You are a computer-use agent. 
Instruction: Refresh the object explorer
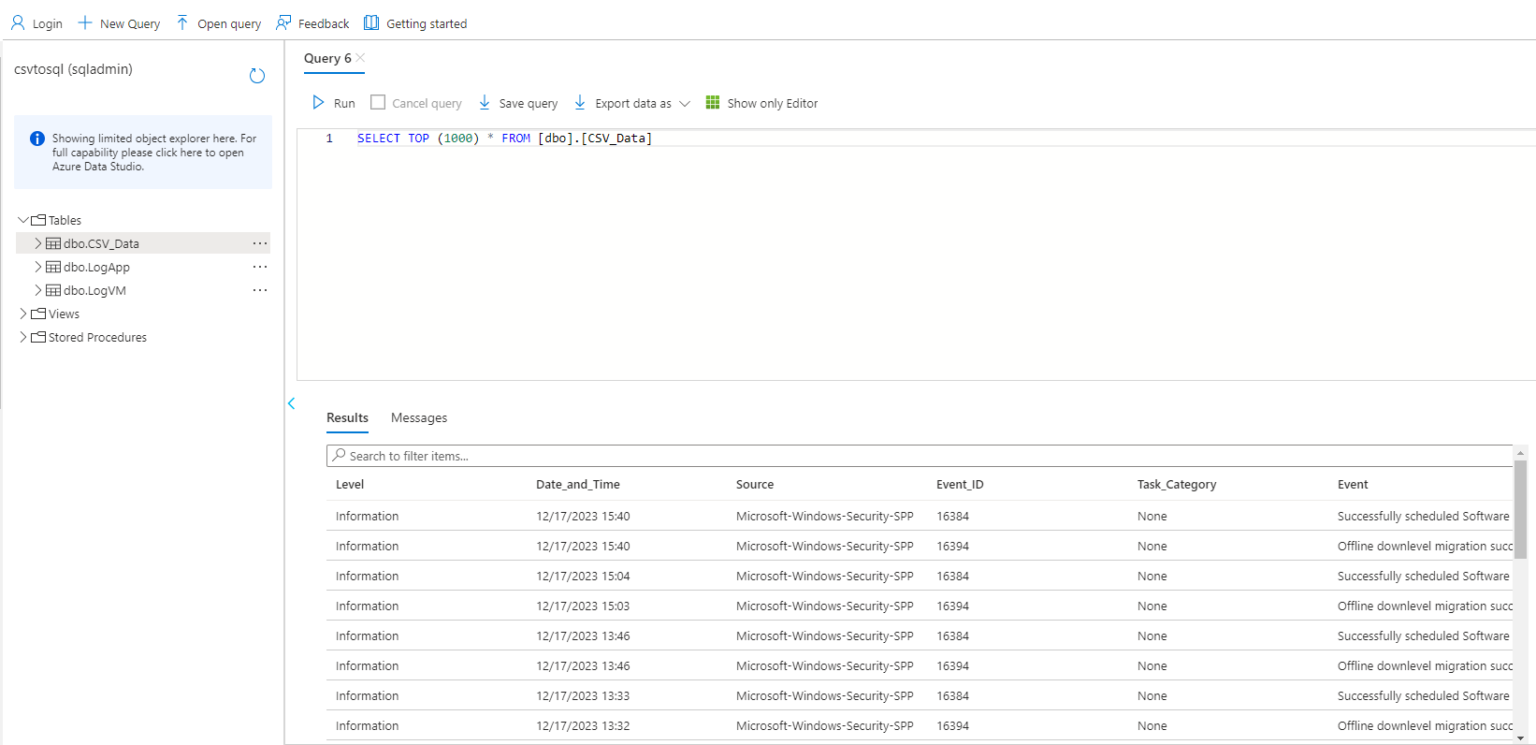coord(257,75)
